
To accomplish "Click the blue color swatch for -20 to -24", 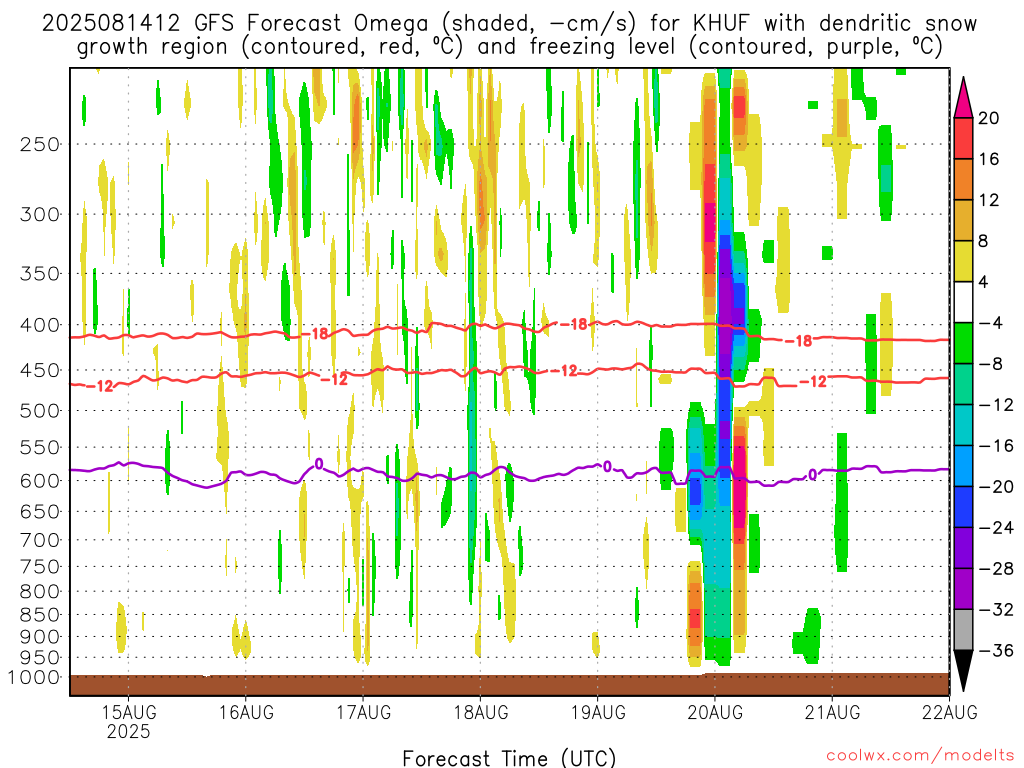I will 963,507.
